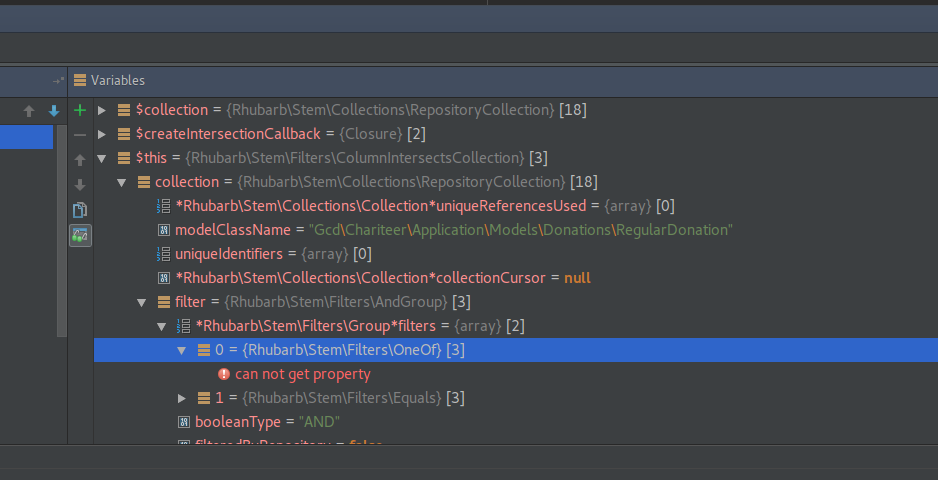Click the move watch up arrow
This screenshot has width=938, height=480.
pos(80,160)
